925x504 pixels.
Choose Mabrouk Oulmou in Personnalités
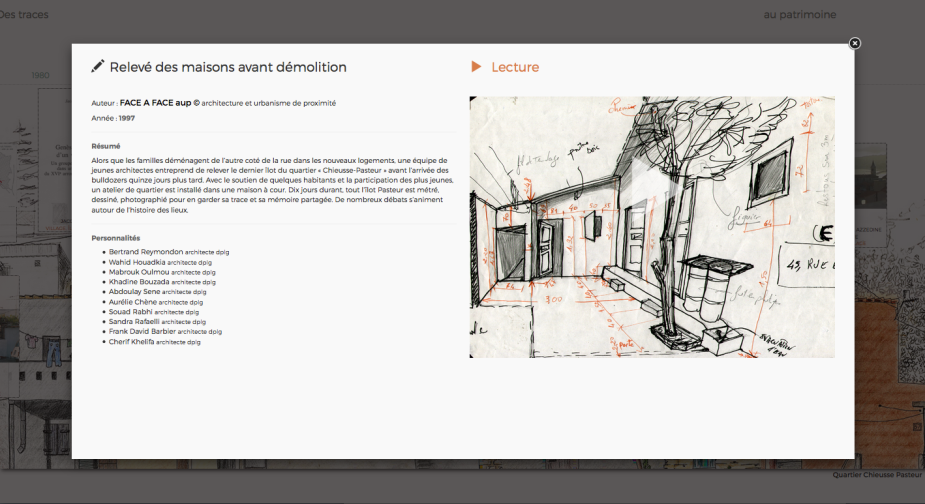tap(139, 272)
